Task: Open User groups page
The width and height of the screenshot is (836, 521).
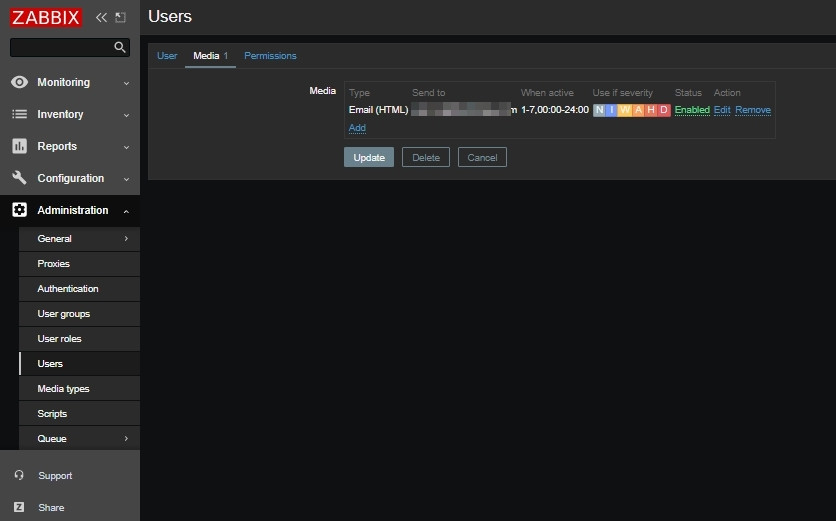Action: tap(79, 314)
